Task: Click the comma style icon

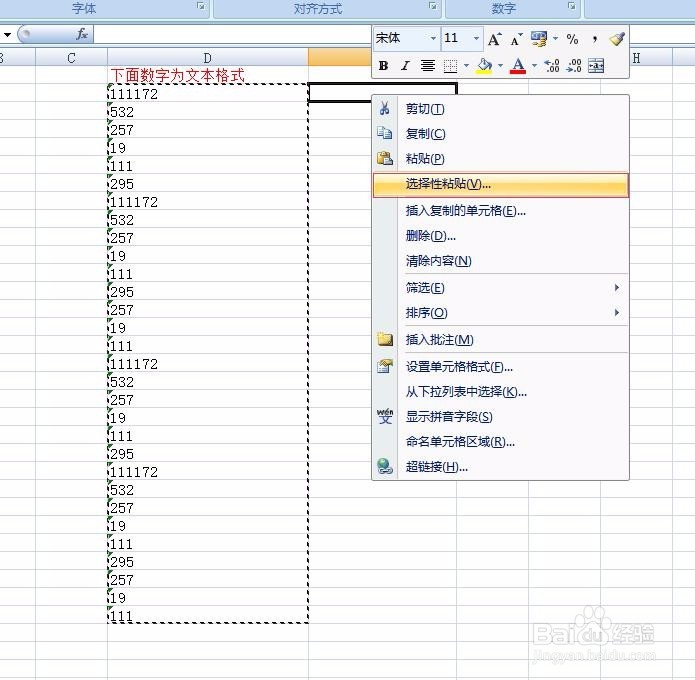Action: click(x=594, y=39)
